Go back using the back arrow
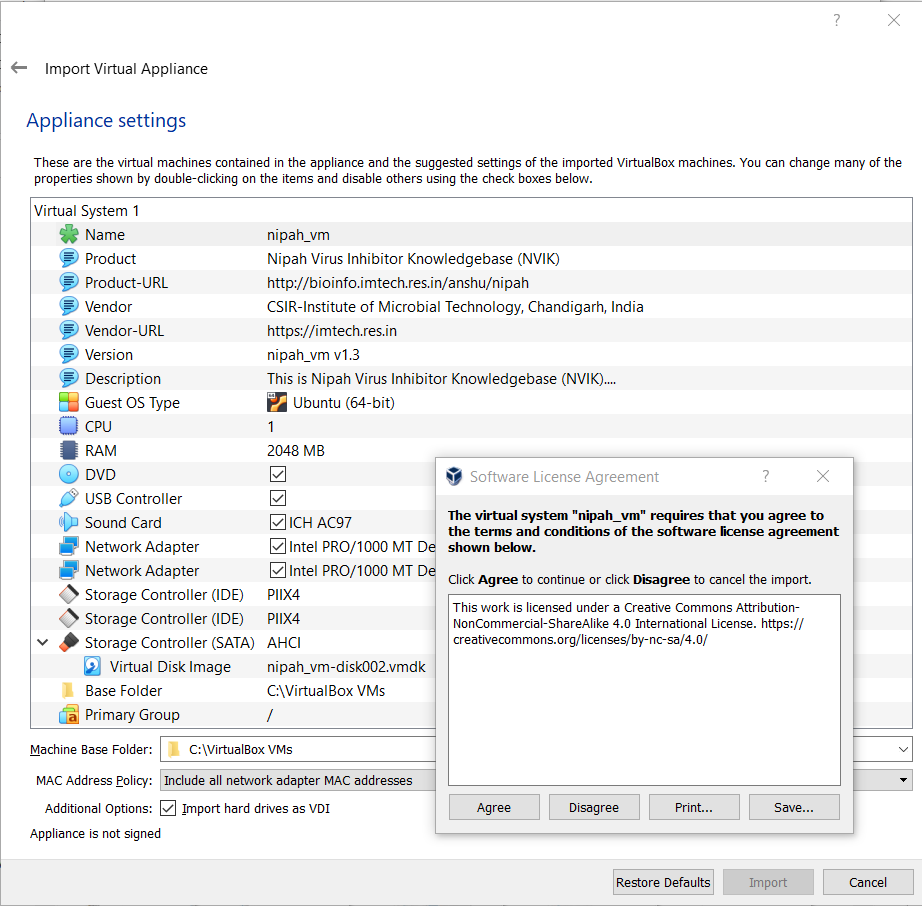 (19, 68)
